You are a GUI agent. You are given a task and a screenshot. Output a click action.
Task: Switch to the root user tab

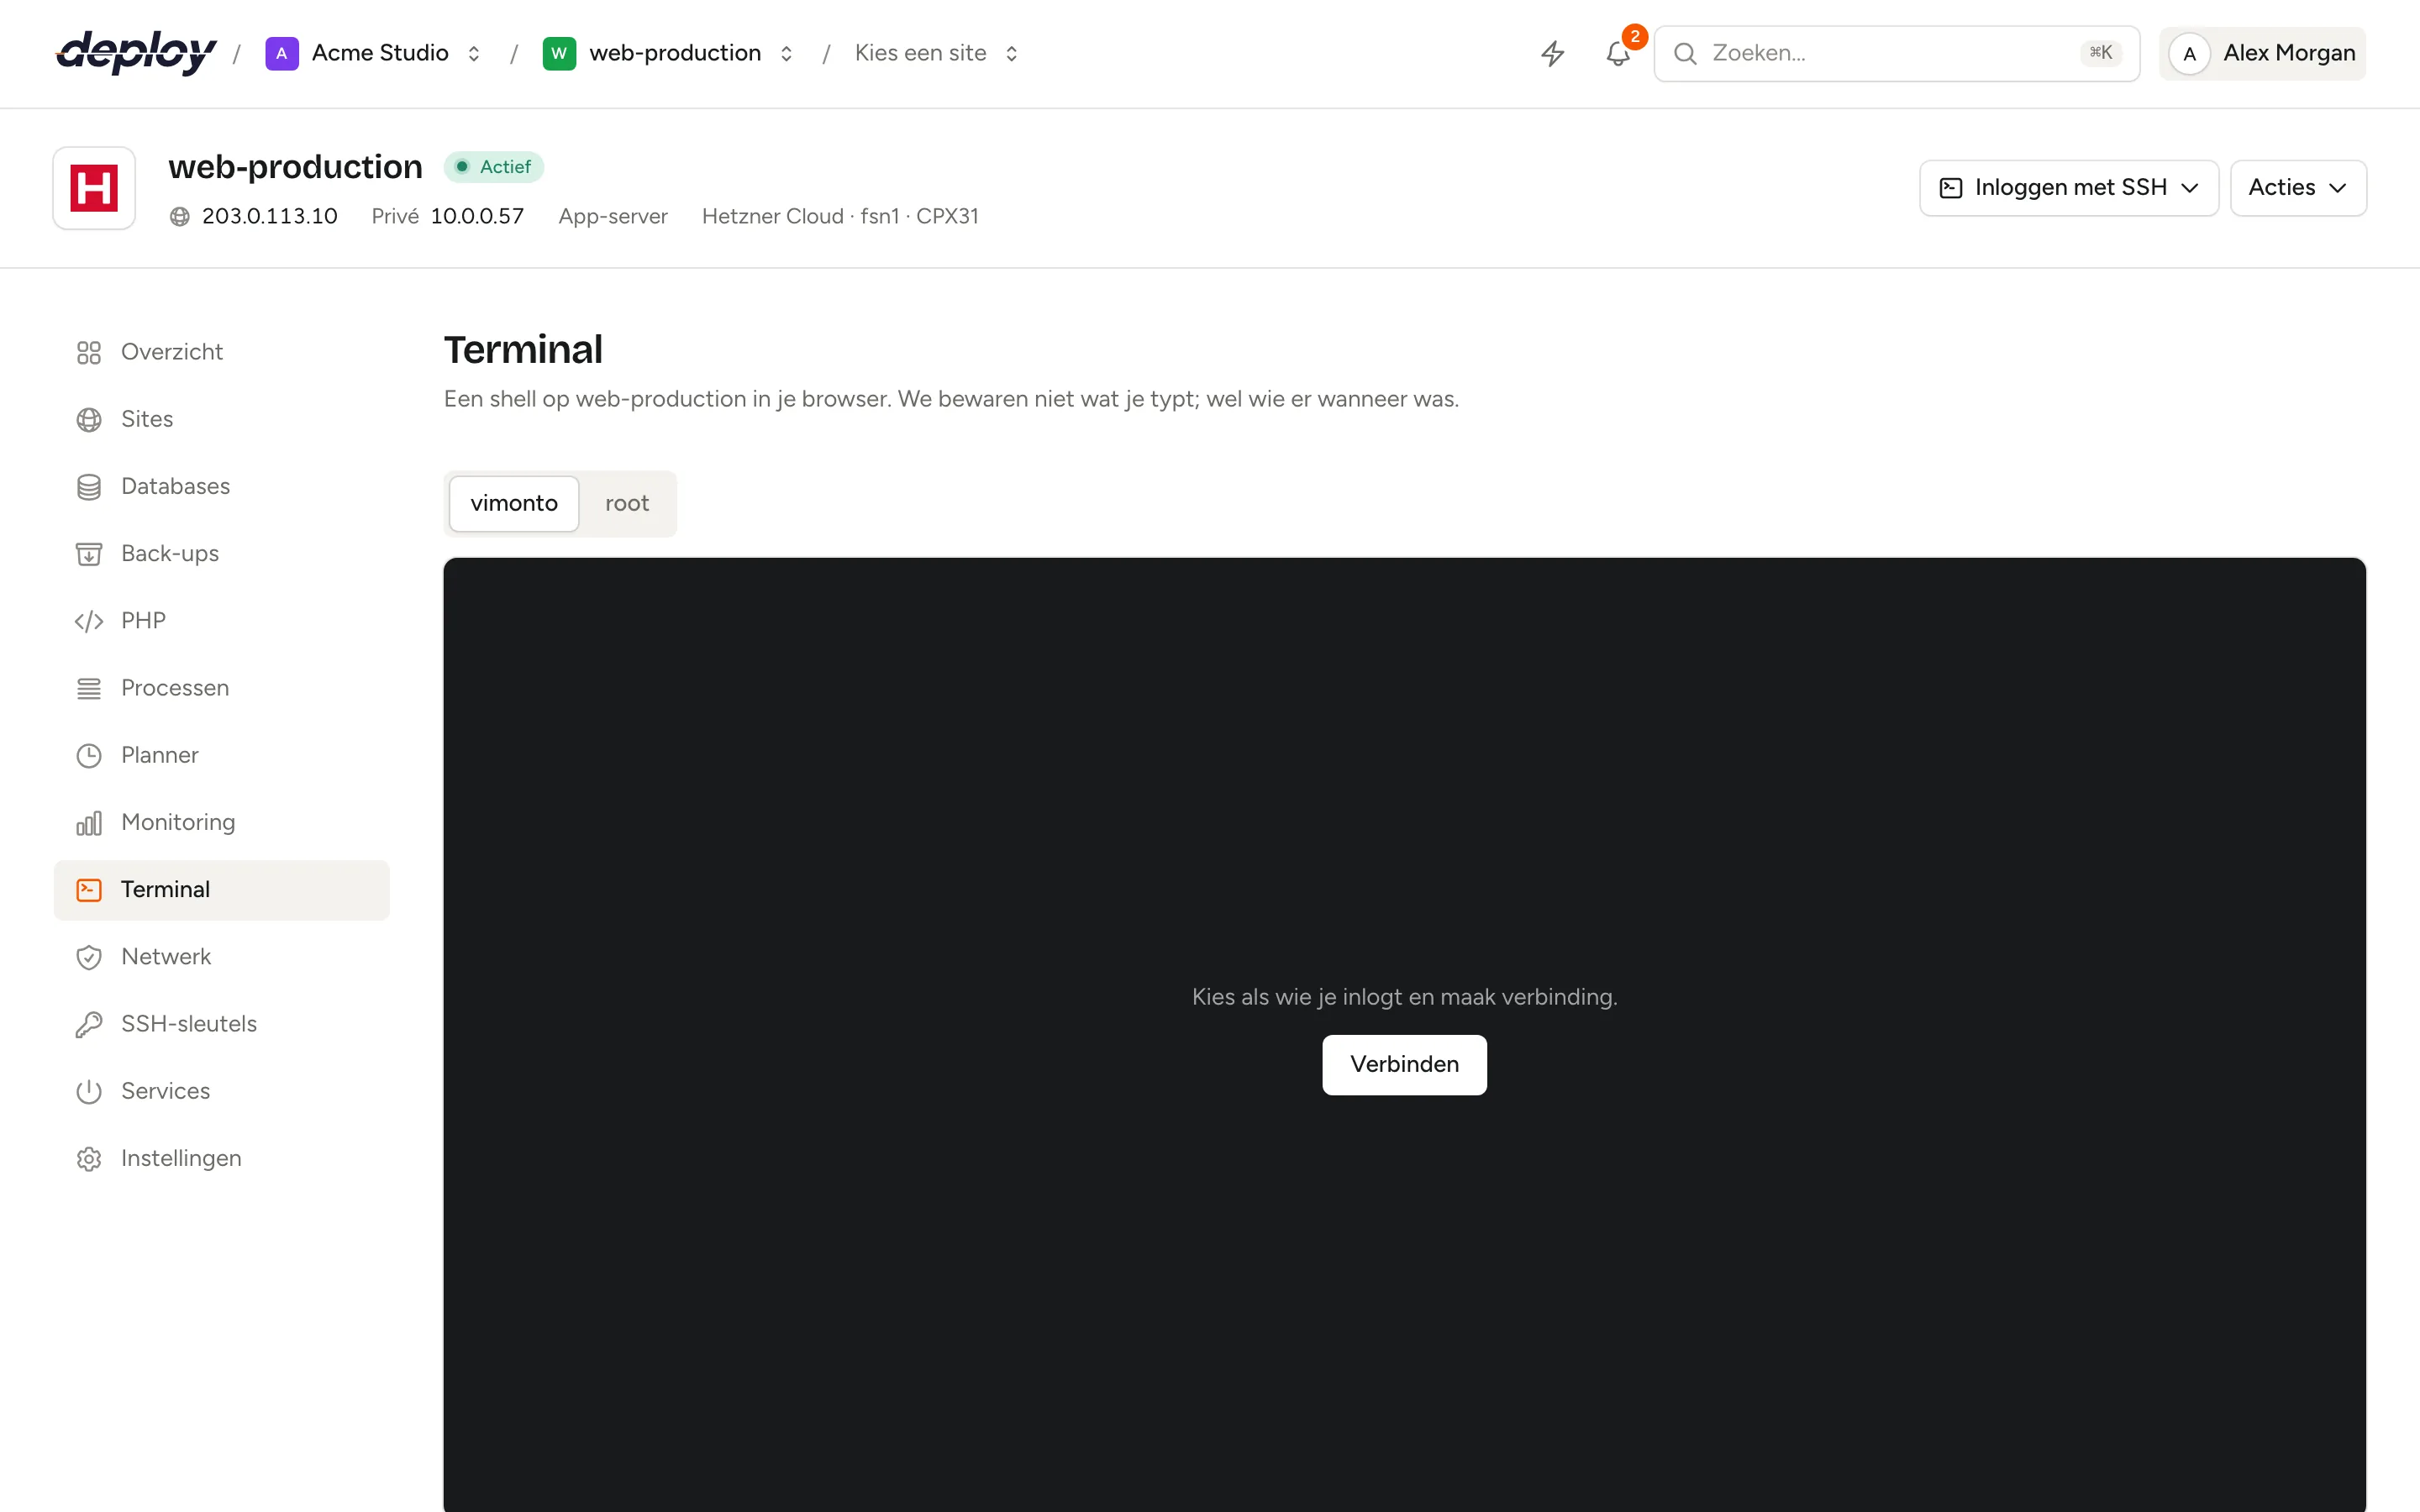(x=627, y=503)
